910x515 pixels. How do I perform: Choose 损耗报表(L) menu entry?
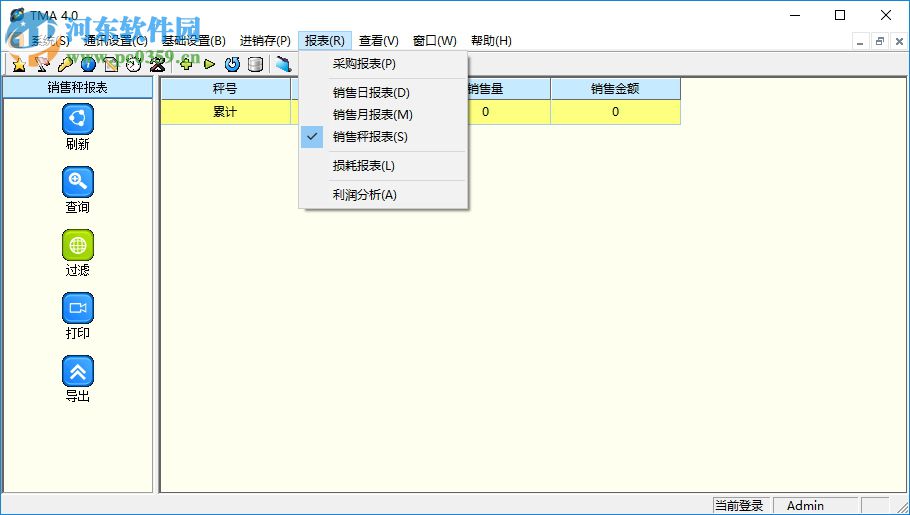coord(384,166)
